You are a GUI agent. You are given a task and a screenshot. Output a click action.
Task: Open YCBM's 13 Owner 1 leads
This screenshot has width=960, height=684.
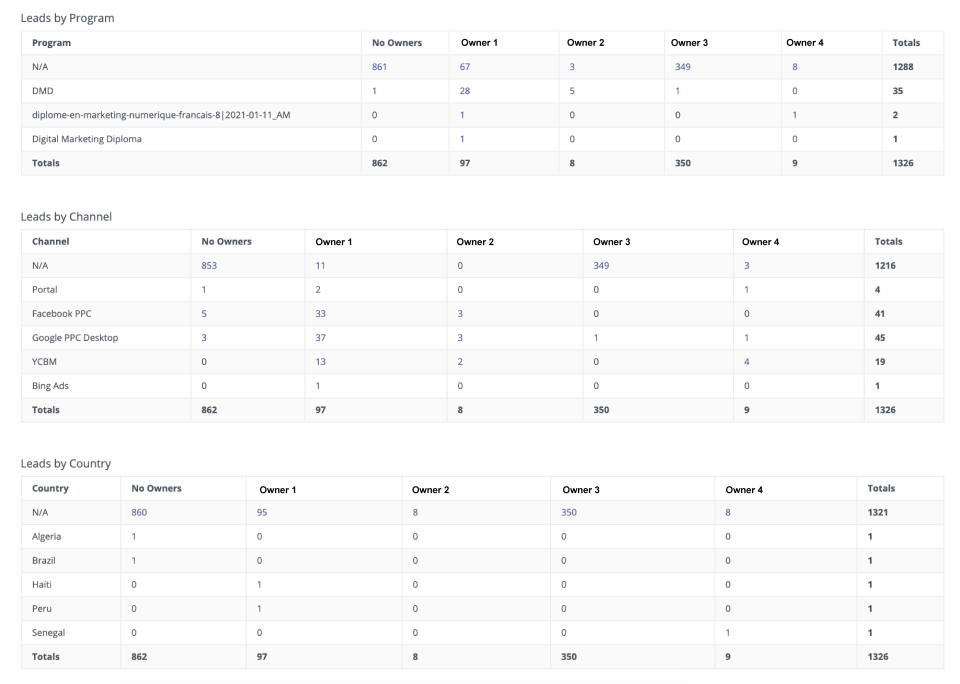coord(321,361)
